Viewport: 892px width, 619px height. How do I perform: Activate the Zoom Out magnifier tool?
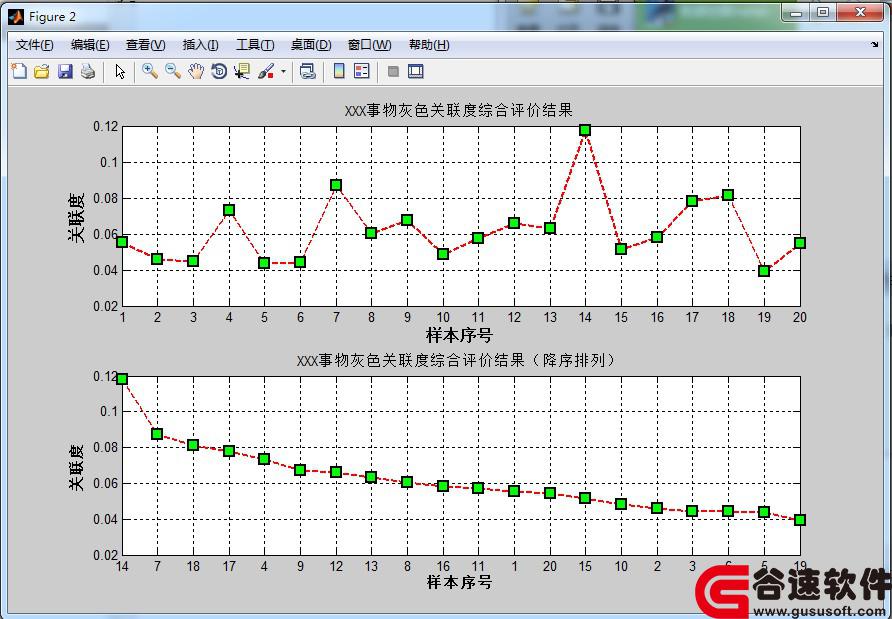click(173, 71)
